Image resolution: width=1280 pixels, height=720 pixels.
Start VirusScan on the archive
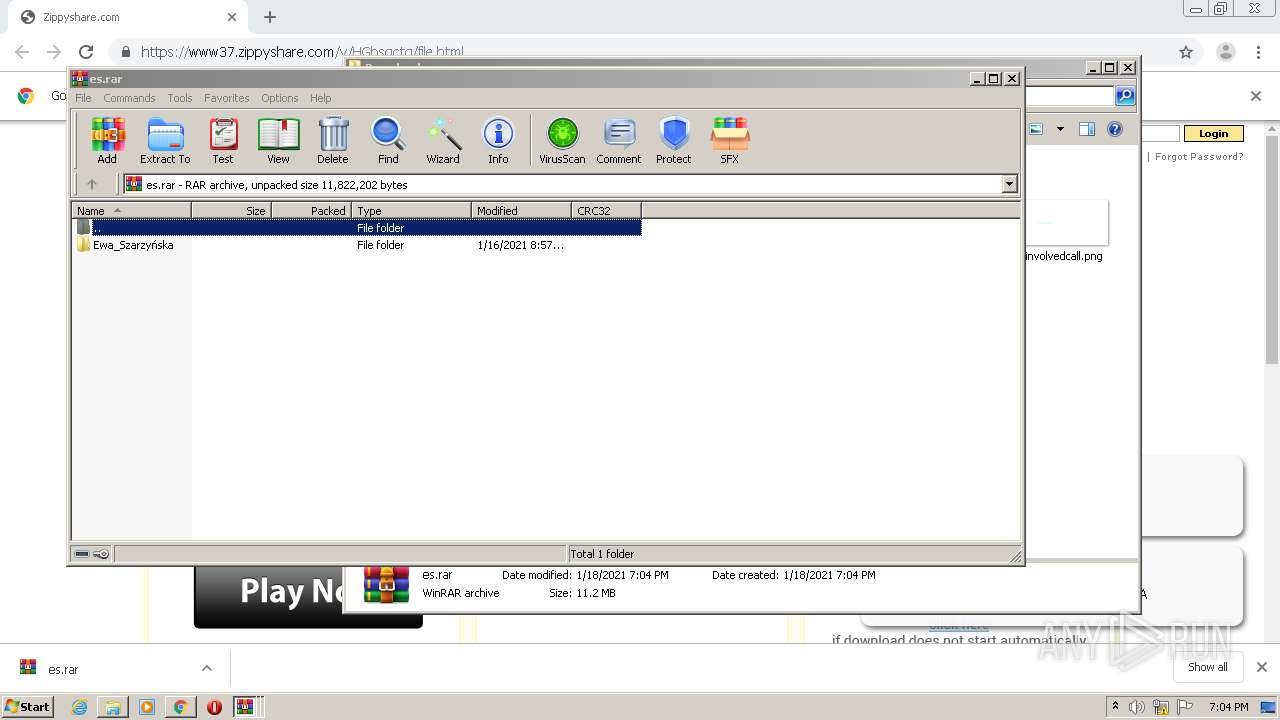click(562, 140)
